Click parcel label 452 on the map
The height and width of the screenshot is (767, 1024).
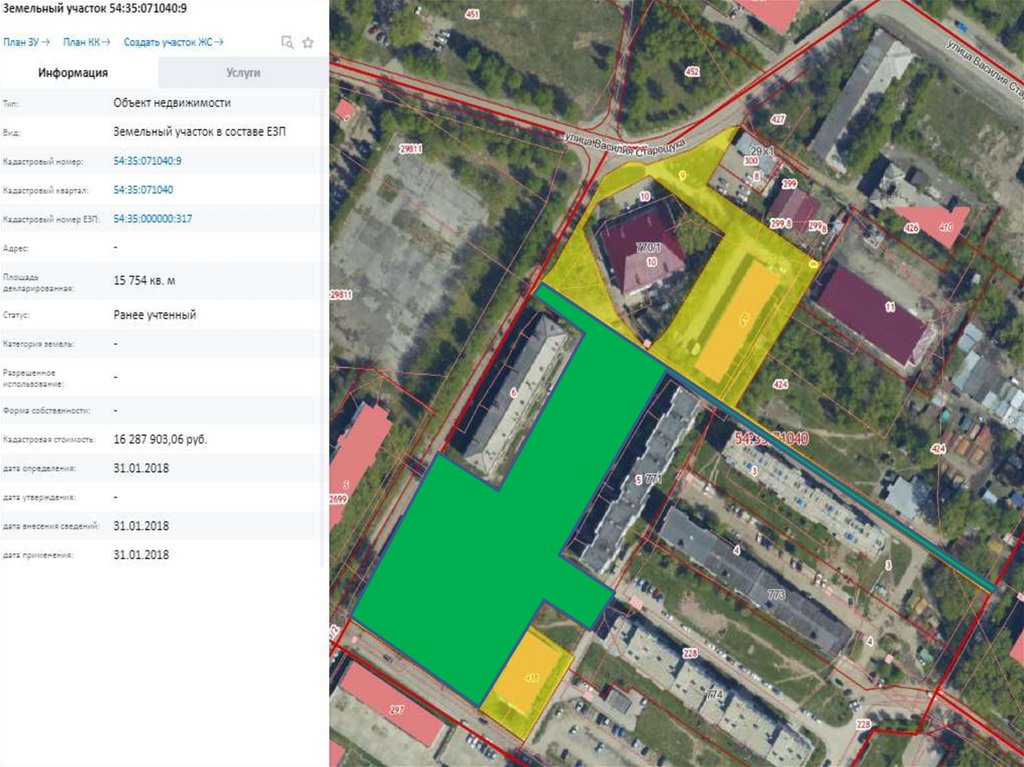point(692,71)
